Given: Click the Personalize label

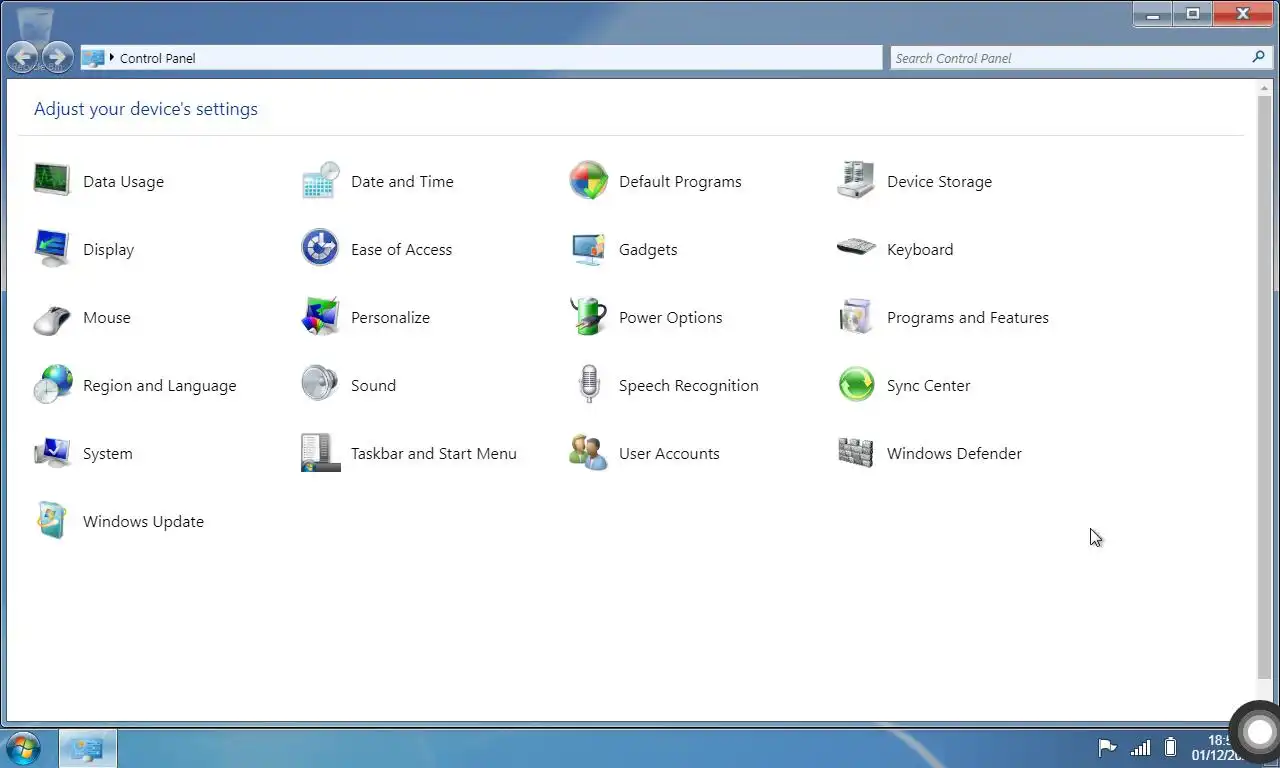Looking at the screenshot, I should pos(390,317).
